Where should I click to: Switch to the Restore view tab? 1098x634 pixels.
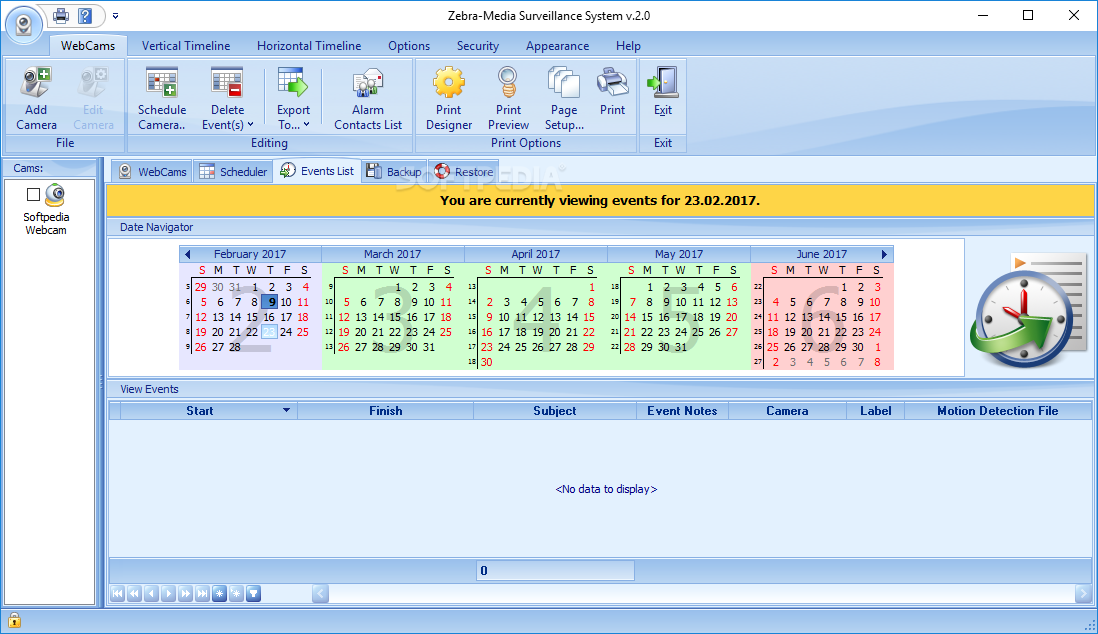pyautogui.click(x=464, y=172)
